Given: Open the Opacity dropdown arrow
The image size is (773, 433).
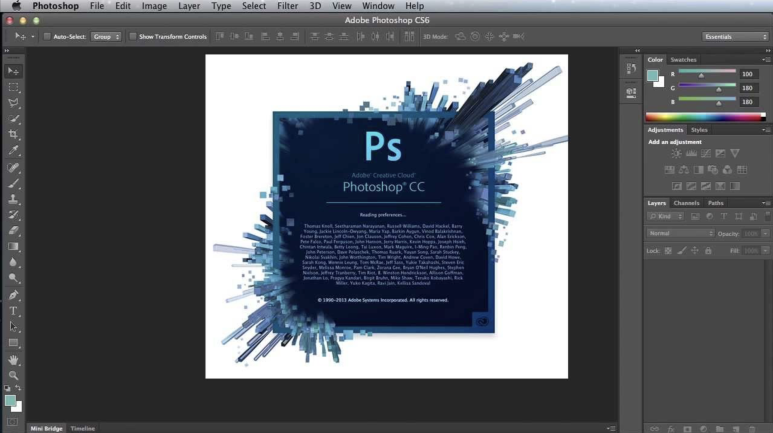Looking at the screenshot, I should (765, 233).
